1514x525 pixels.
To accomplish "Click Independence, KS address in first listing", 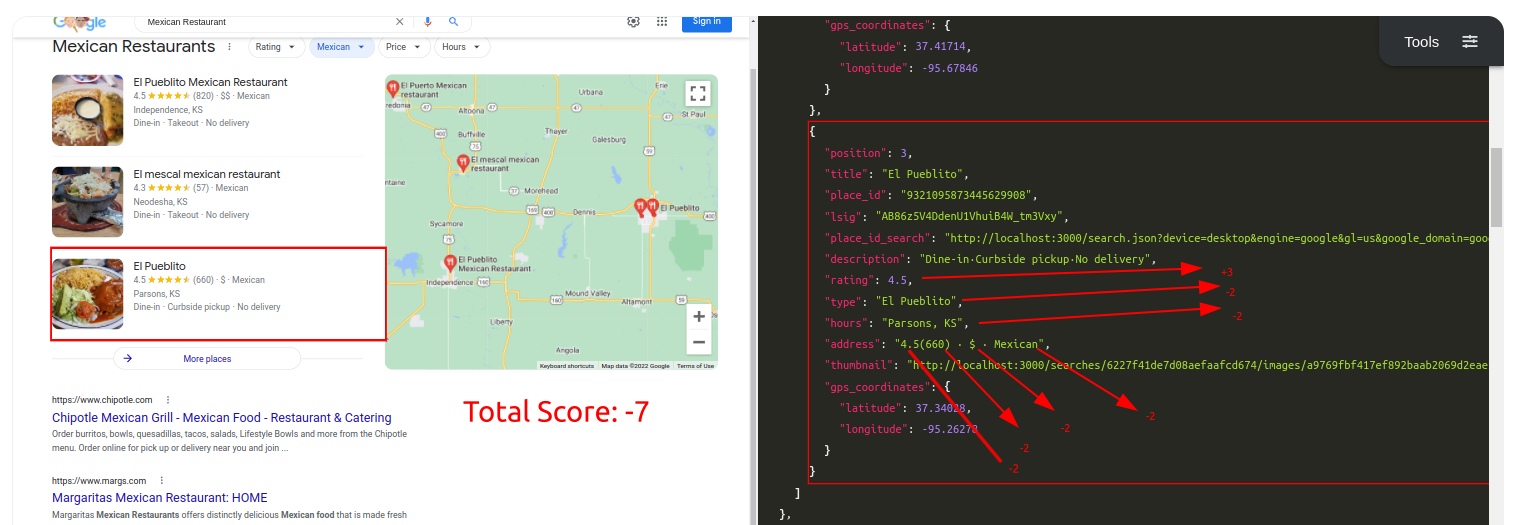I will [x=166, y=110].
